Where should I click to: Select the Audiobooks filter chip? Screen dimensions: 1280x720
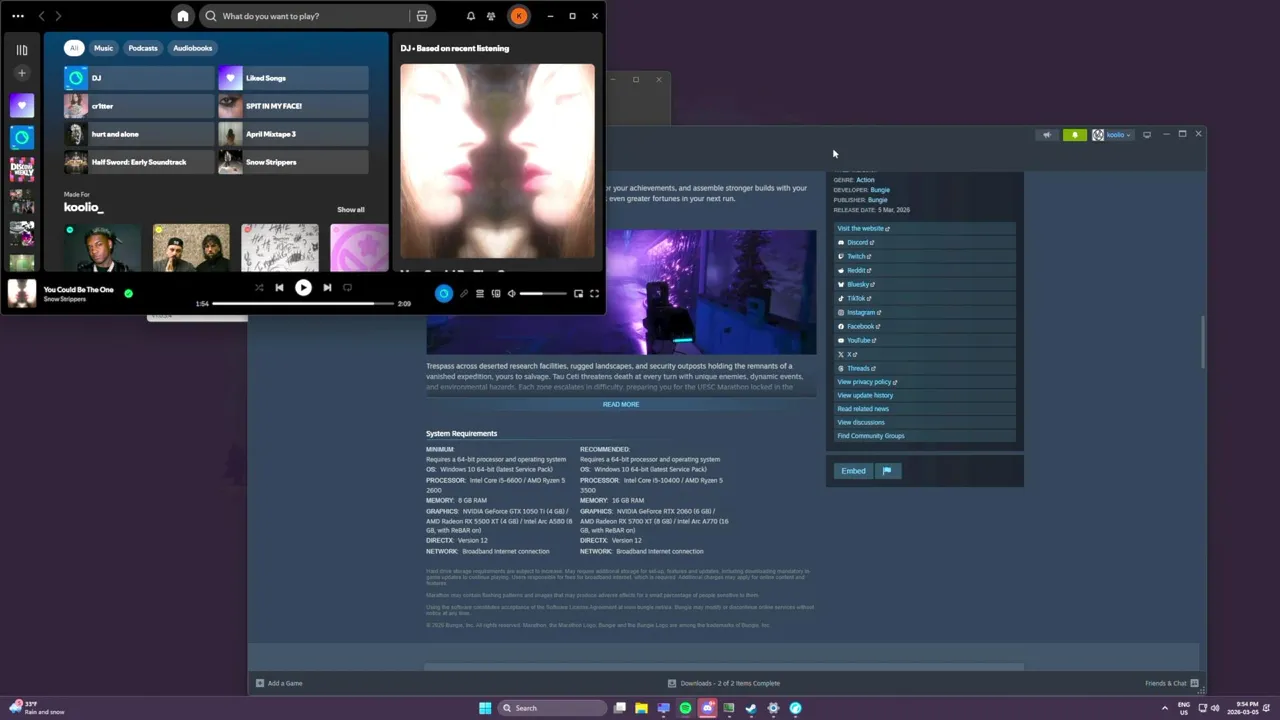tap(192, 48)
